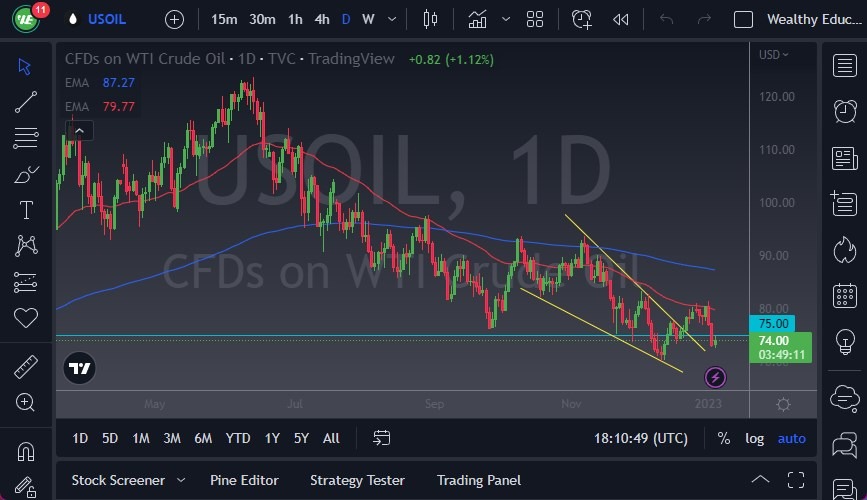This screenshot has height=500, width=867.
Task: Collapse the indicator legend chevron
Action: point(78,130)
